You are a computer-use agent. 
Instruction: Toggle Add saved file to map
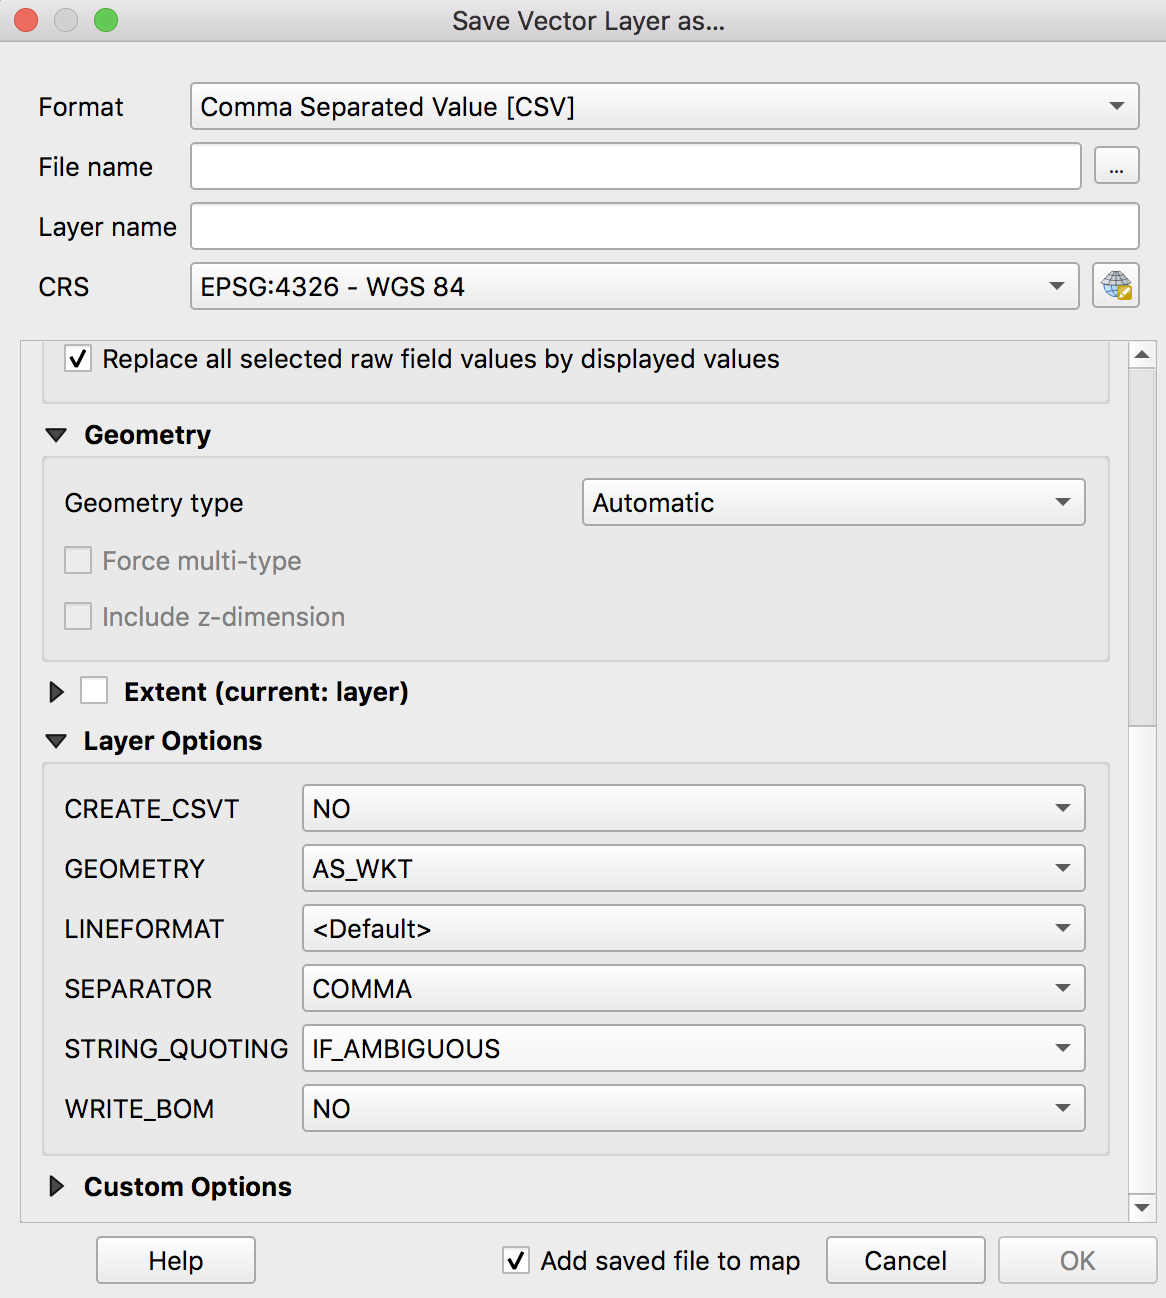516,1261
